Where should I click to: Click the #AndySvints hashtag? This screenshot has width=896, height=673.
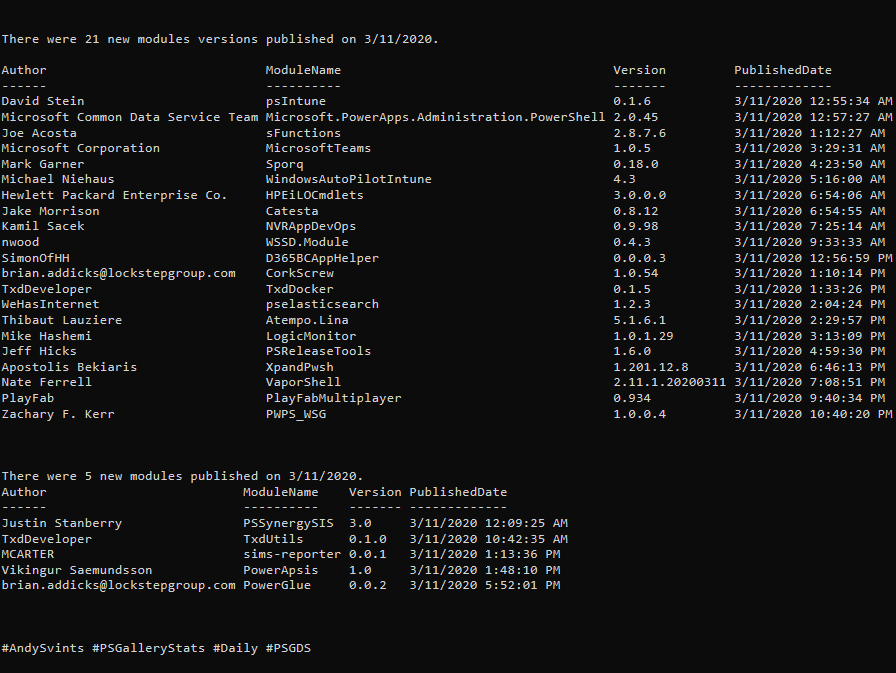pos(43,648)
